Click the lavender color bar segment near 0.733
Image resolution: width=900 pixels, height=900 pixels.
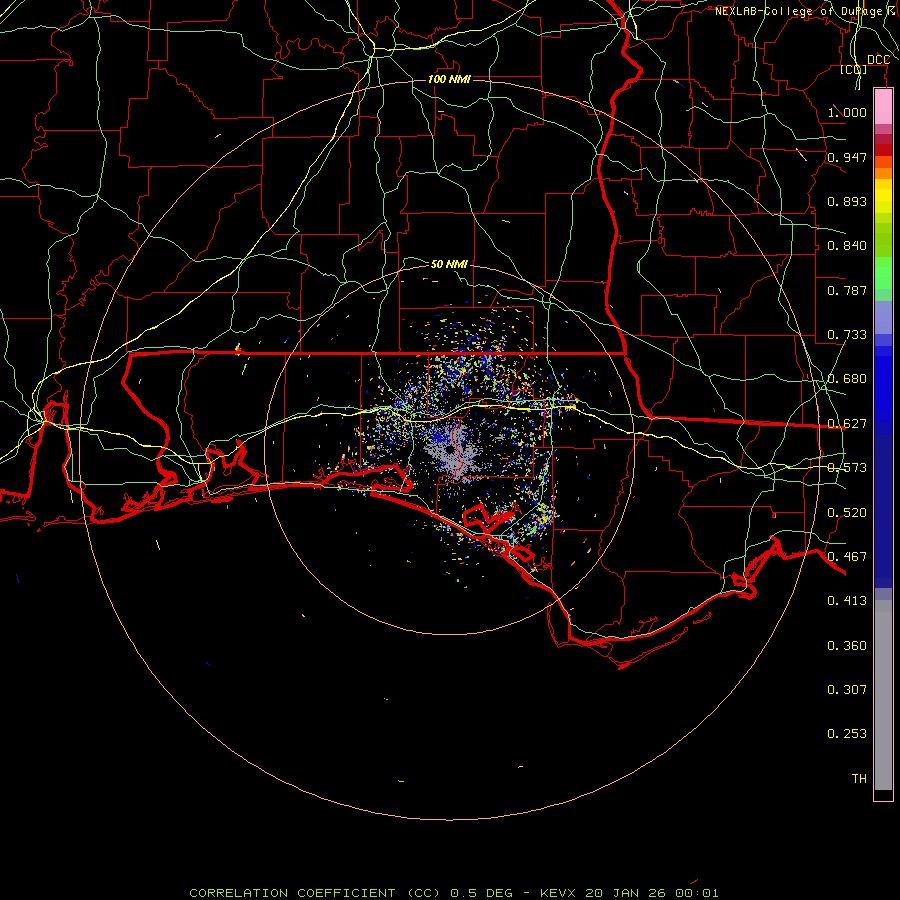pos(883,317)
